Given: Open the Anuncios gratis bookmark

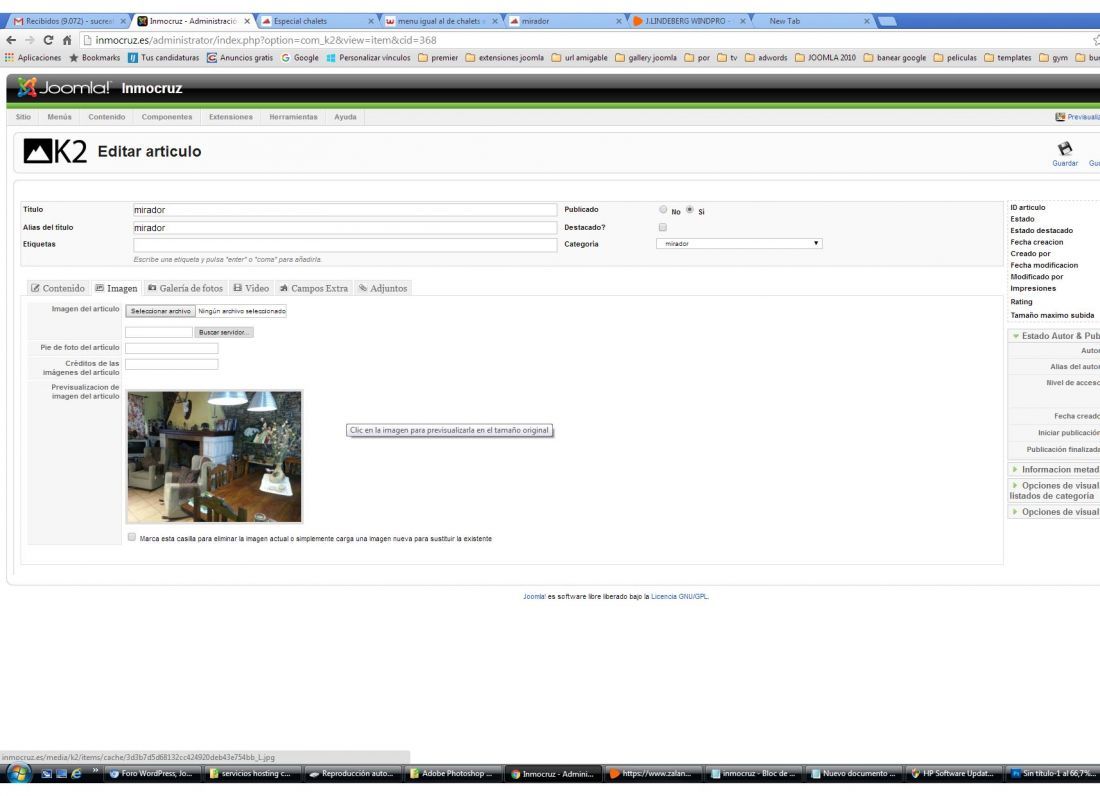Looking at the screenshot, I should coord(240,58).
